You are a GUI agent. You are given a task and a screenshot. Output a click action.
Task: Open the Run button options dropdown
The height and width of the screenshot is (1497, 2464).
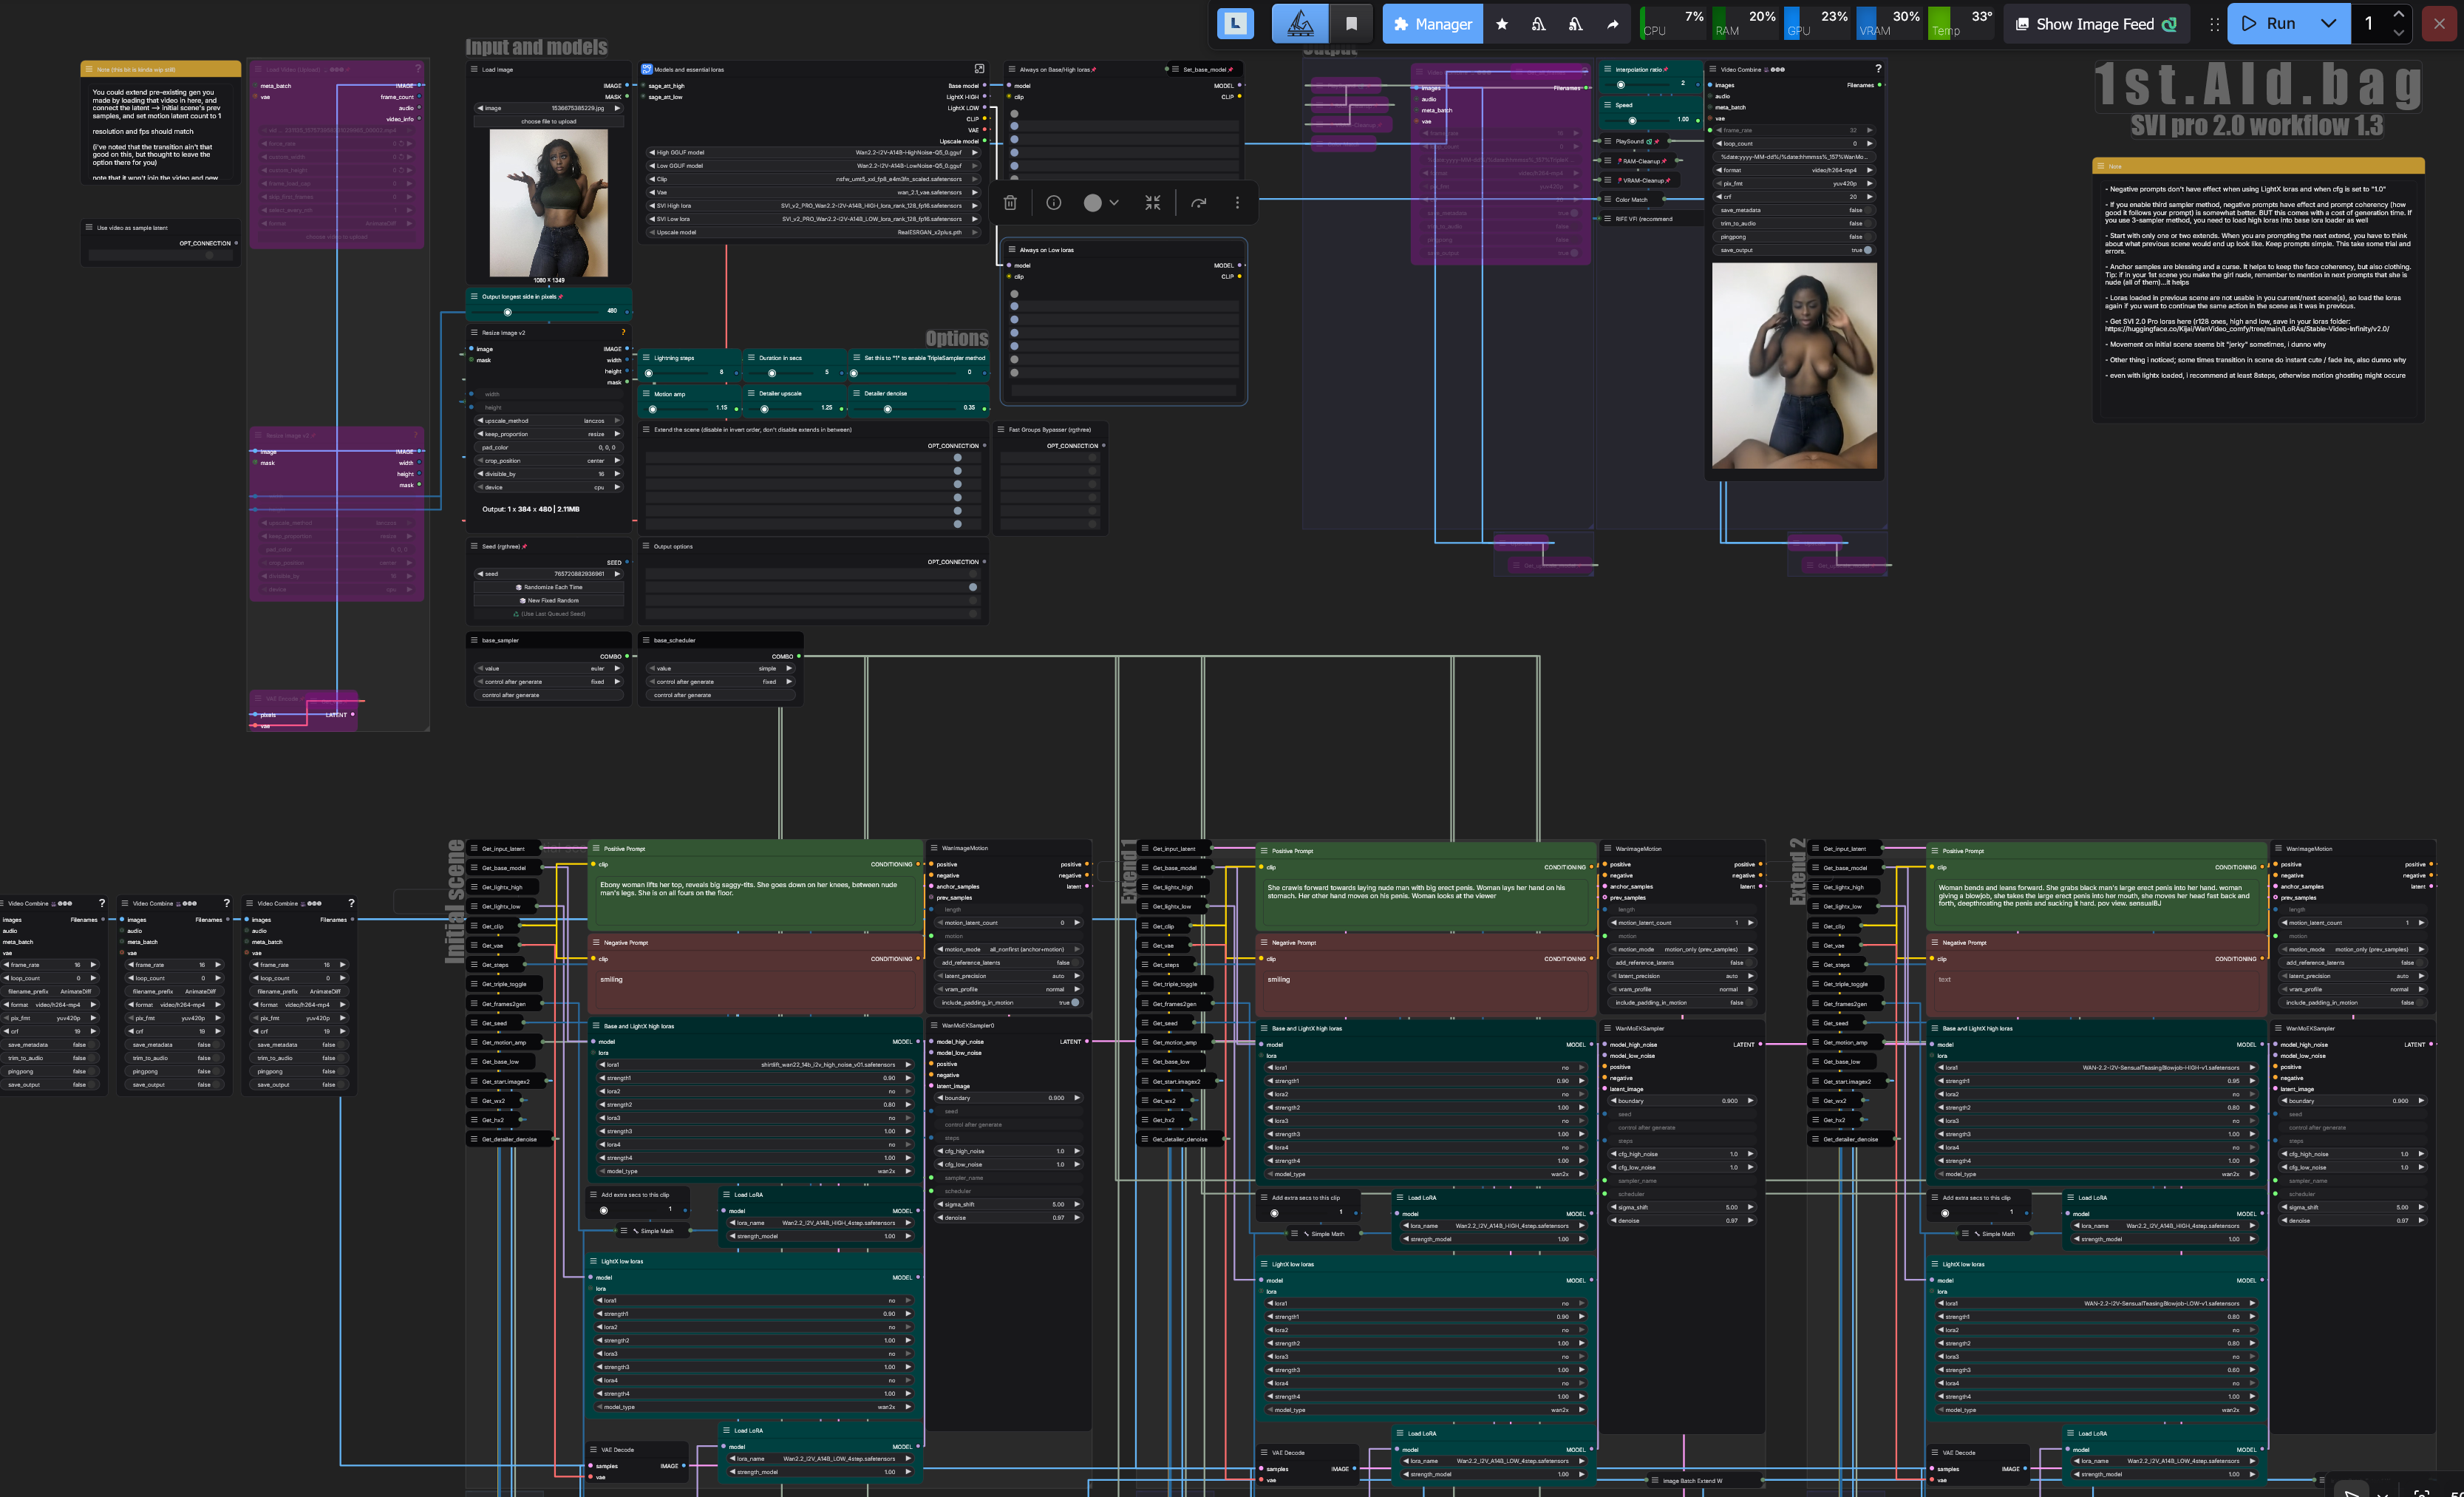2328,24
